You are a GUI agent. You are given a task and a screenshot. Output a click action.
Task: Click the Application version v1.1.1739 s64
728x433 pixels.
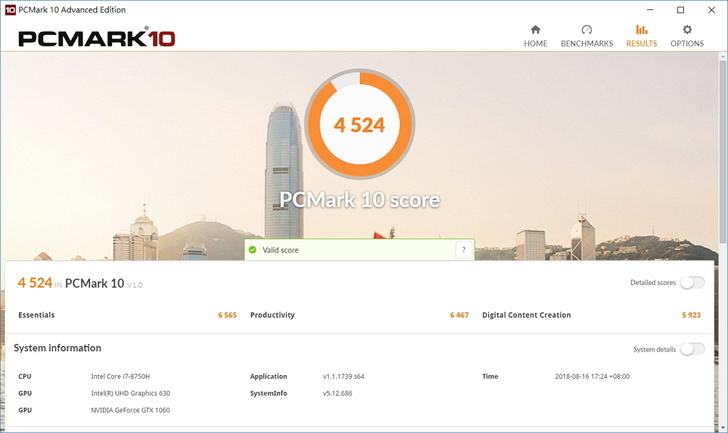pyautogui.click(x=344, y=376)
